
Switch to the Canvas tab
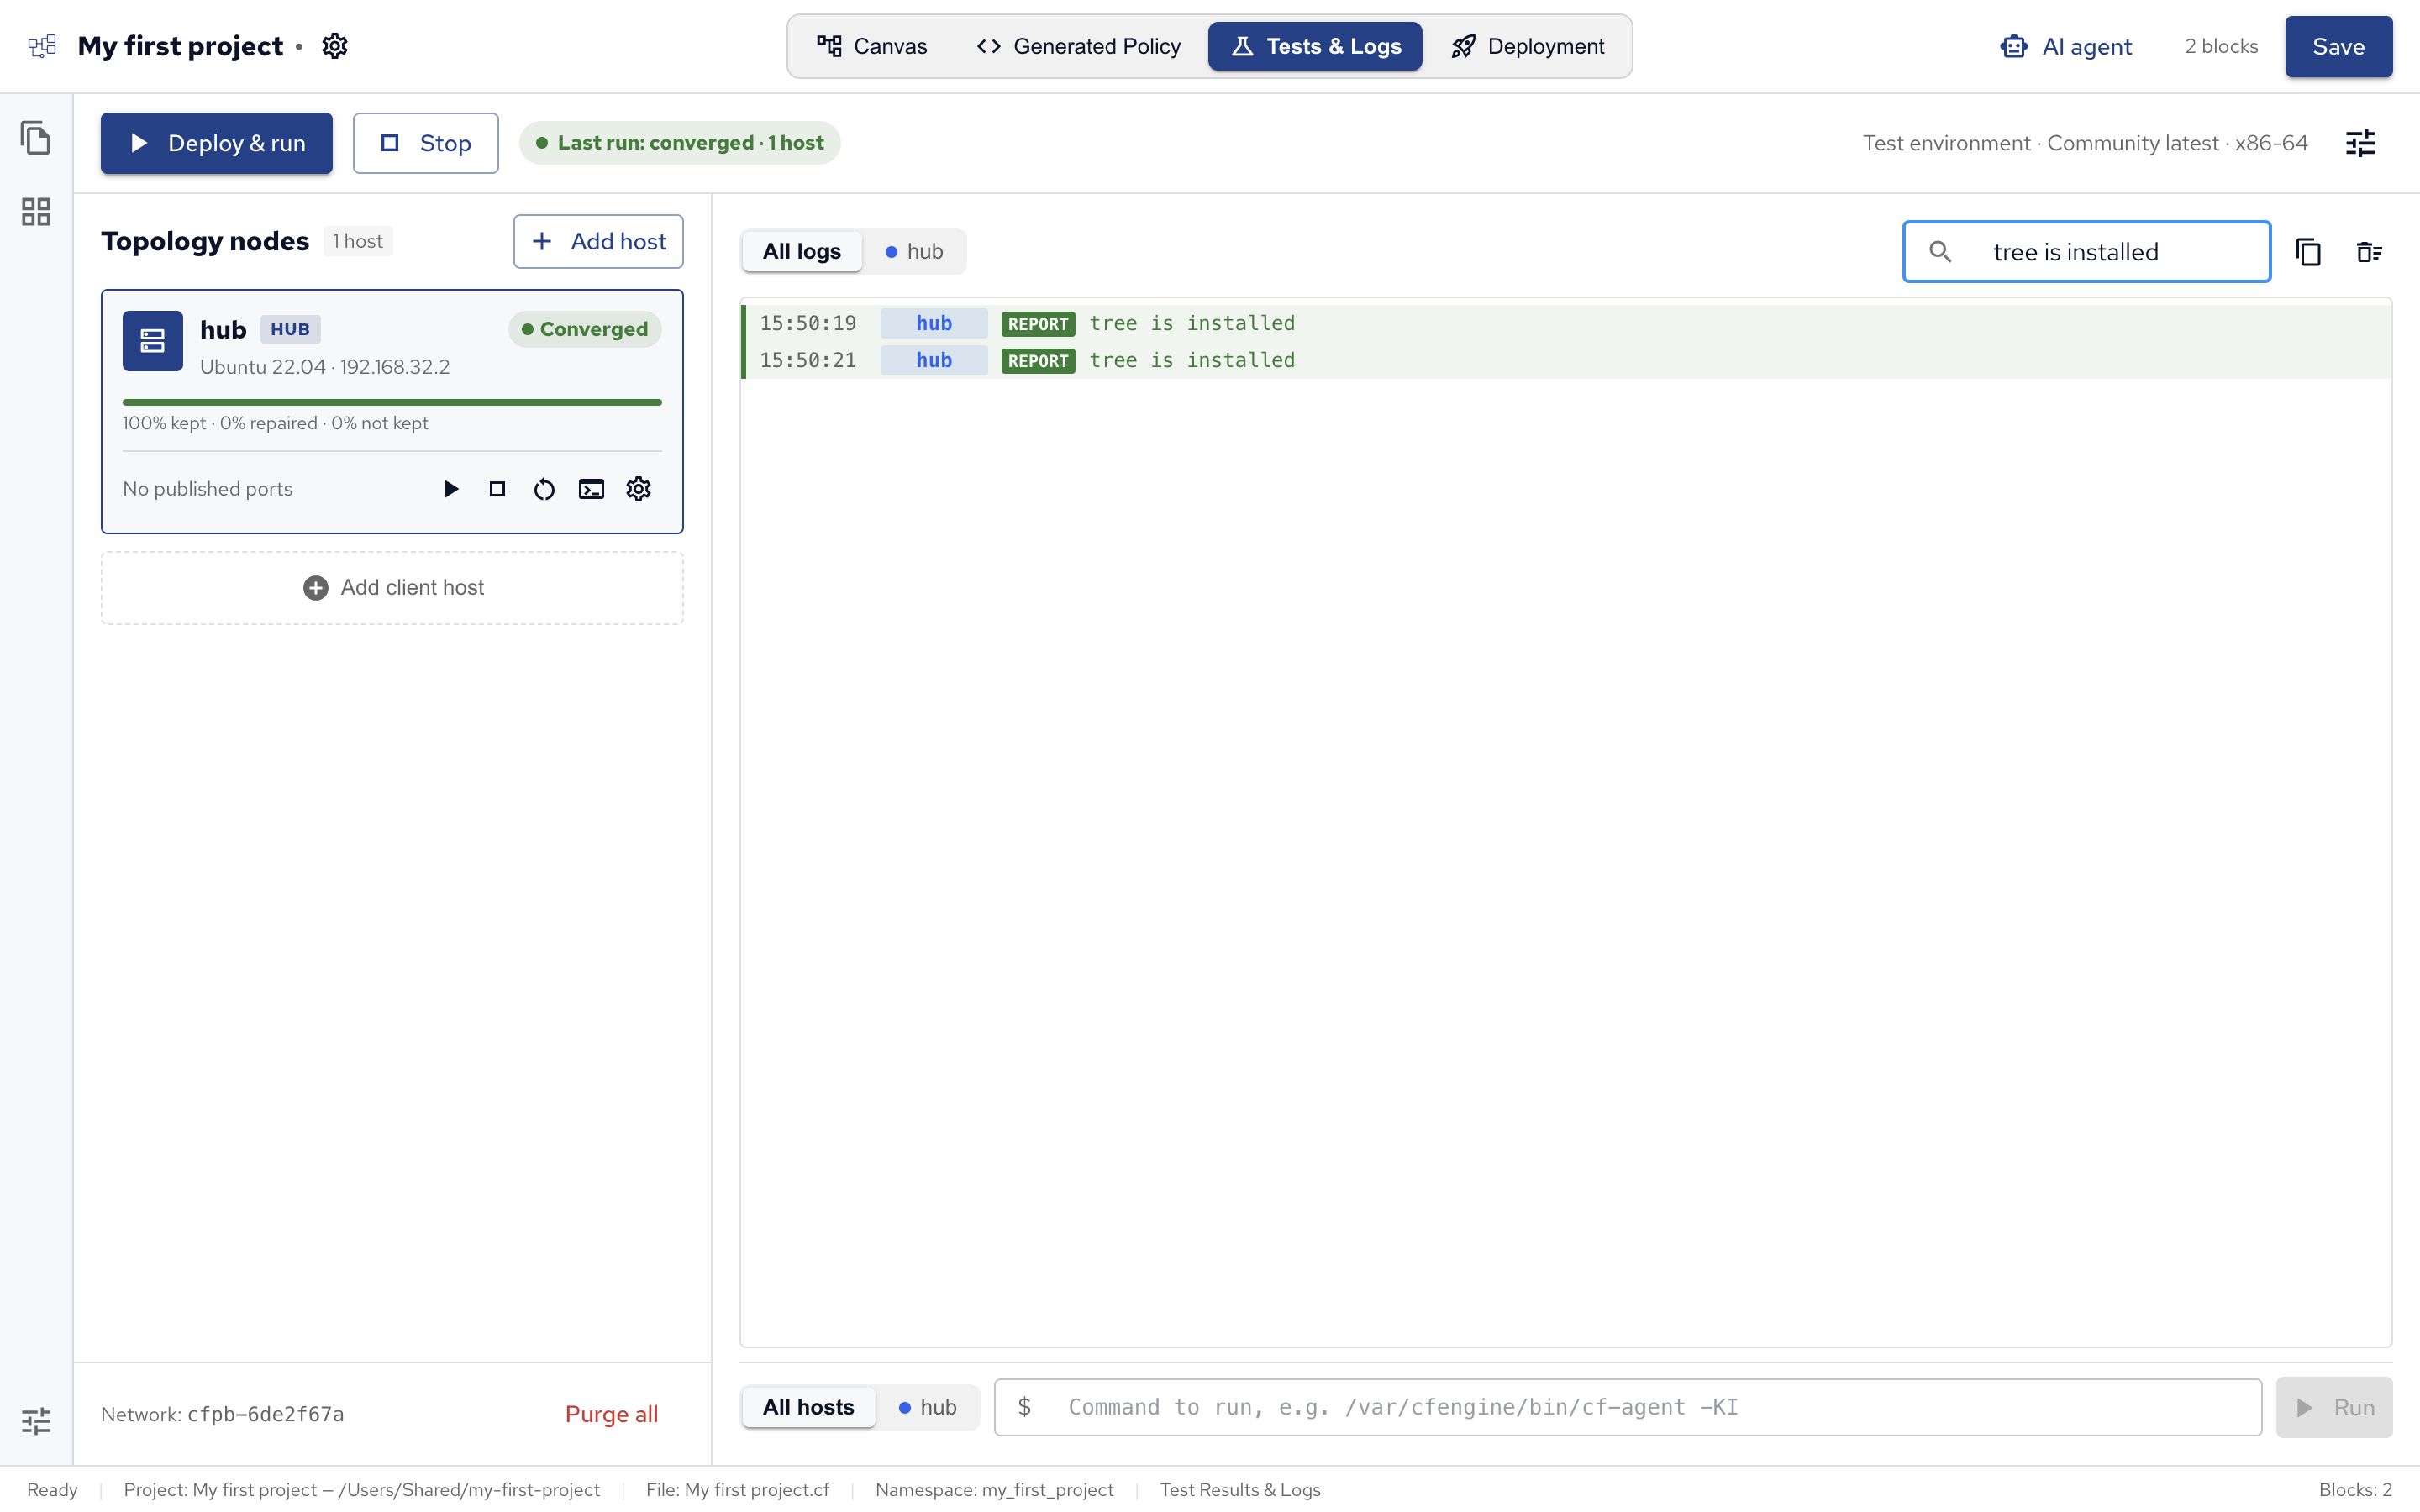click(872, 46)
